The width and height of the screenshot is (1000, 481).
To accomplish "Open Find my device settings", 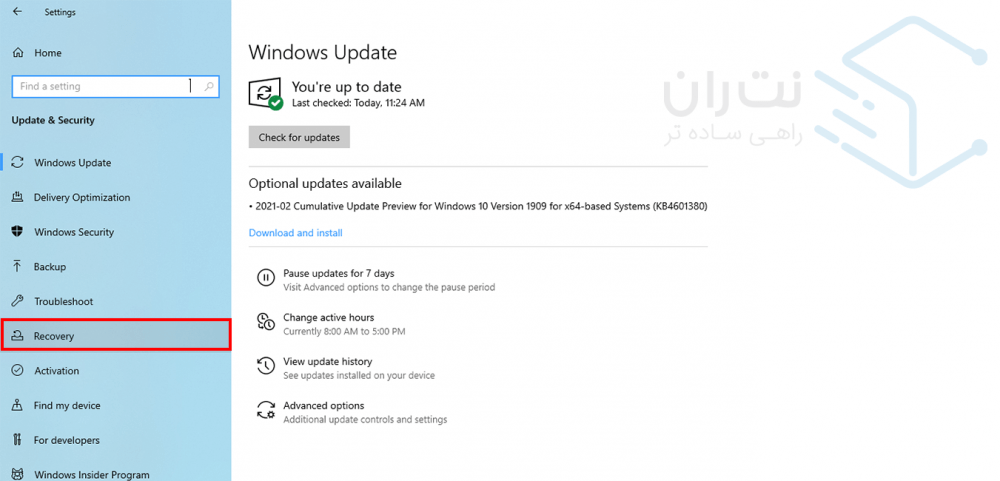I will point(66,406).
